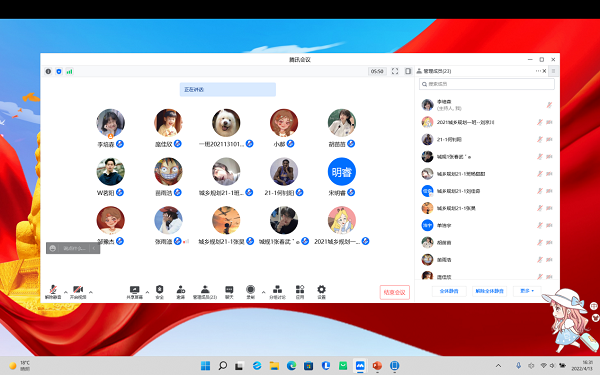The image size is (600, 375).
Task: Click the search members input field
Action: 487,84
